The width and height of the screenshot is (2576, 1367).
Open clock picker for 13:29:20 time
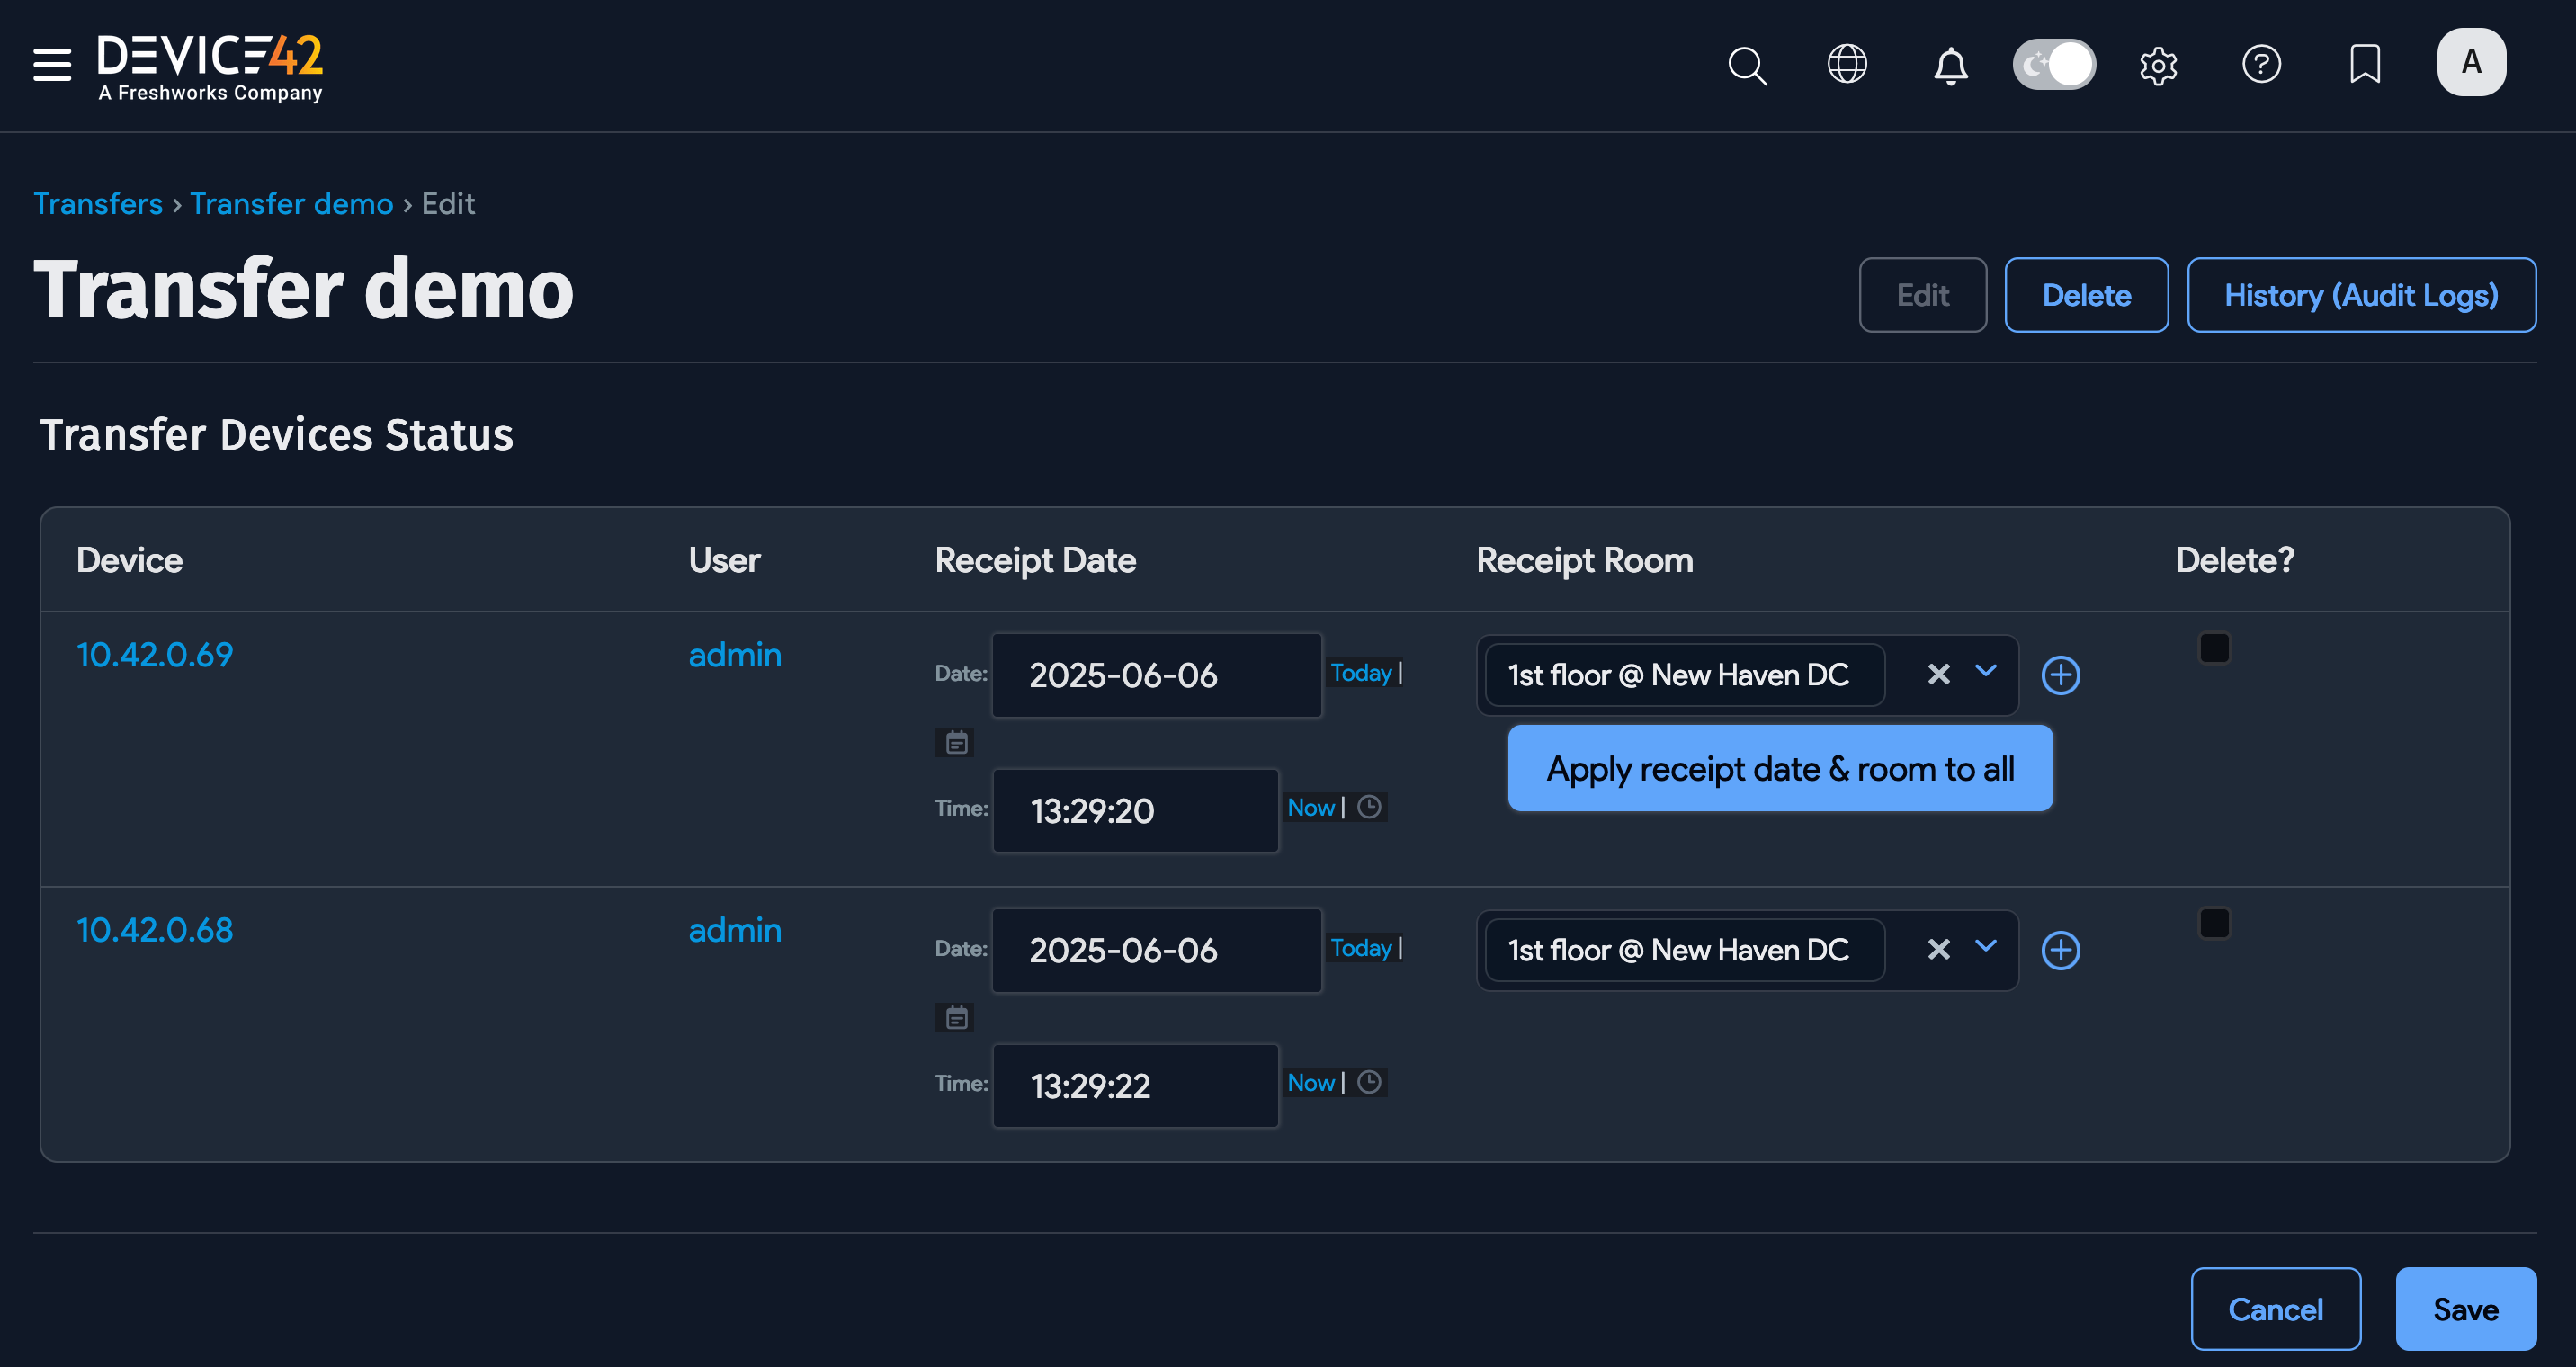click(x=1369, y=807)
